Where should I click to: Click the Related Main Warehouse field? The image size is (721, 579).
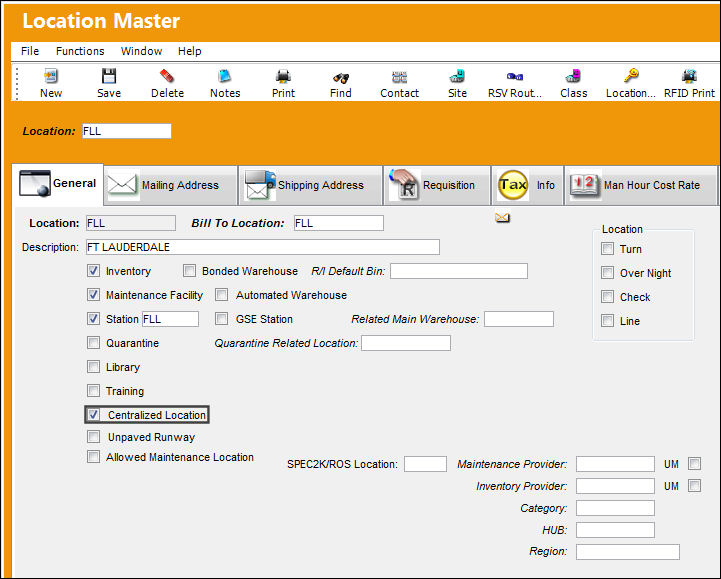519,319
